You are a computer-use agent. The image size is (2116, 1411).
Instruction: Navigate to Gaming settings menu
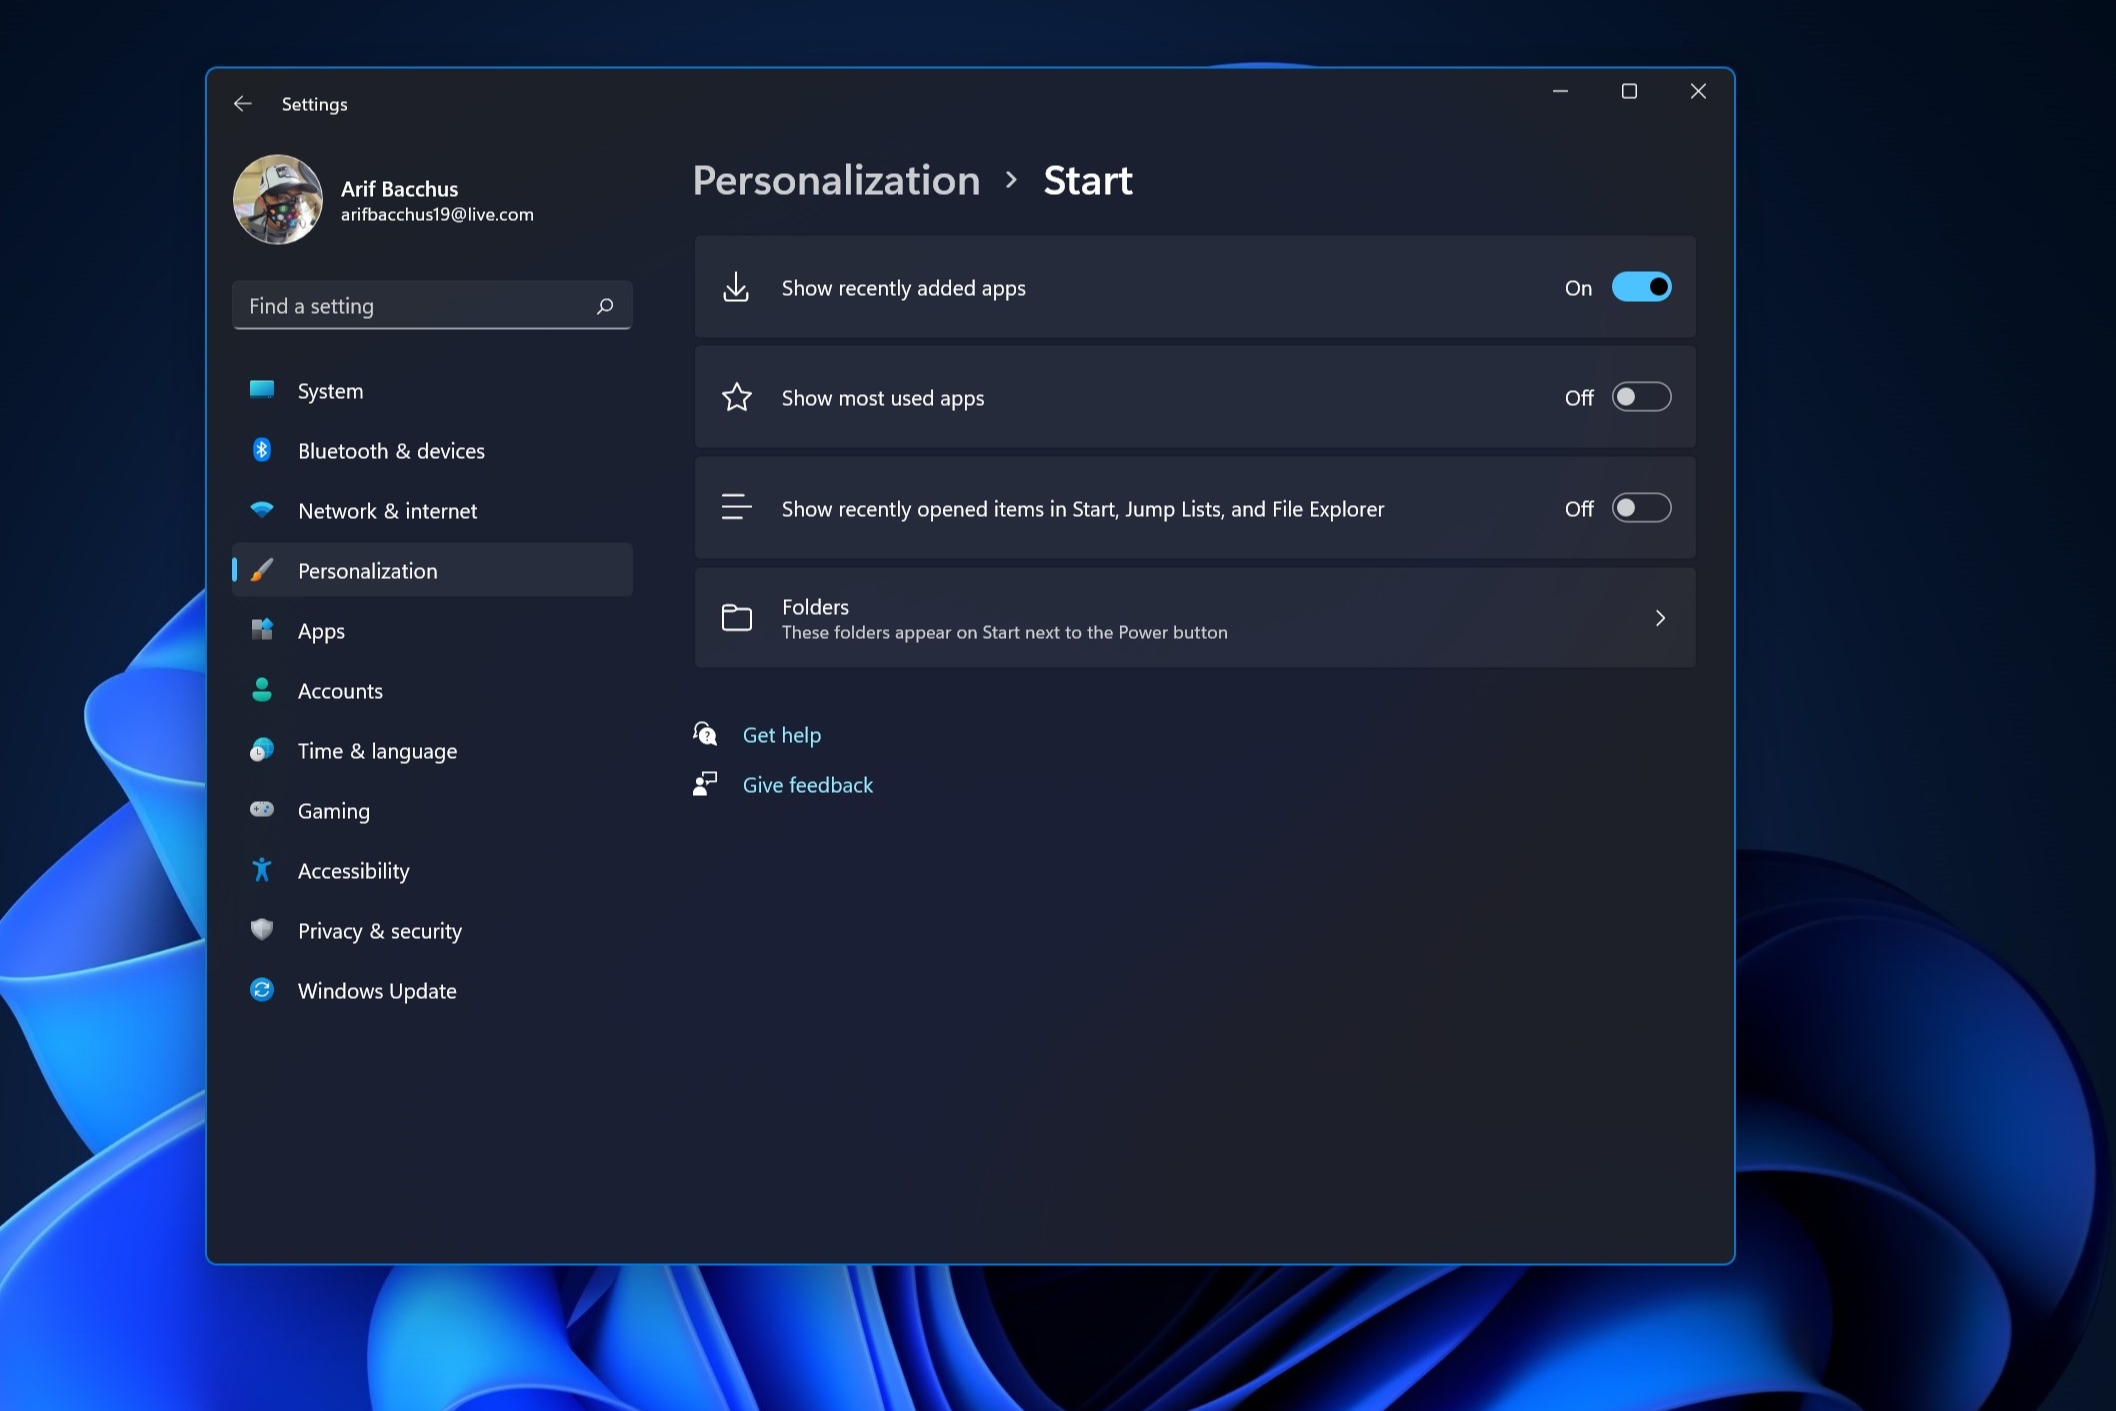(332, 809)
